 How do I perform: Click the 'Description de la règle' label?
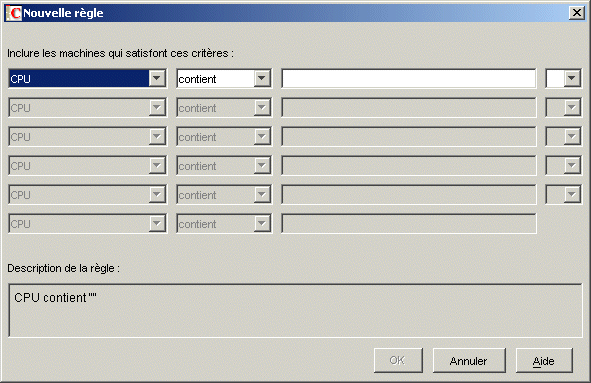pyautogui.click(x=63, y=268)
